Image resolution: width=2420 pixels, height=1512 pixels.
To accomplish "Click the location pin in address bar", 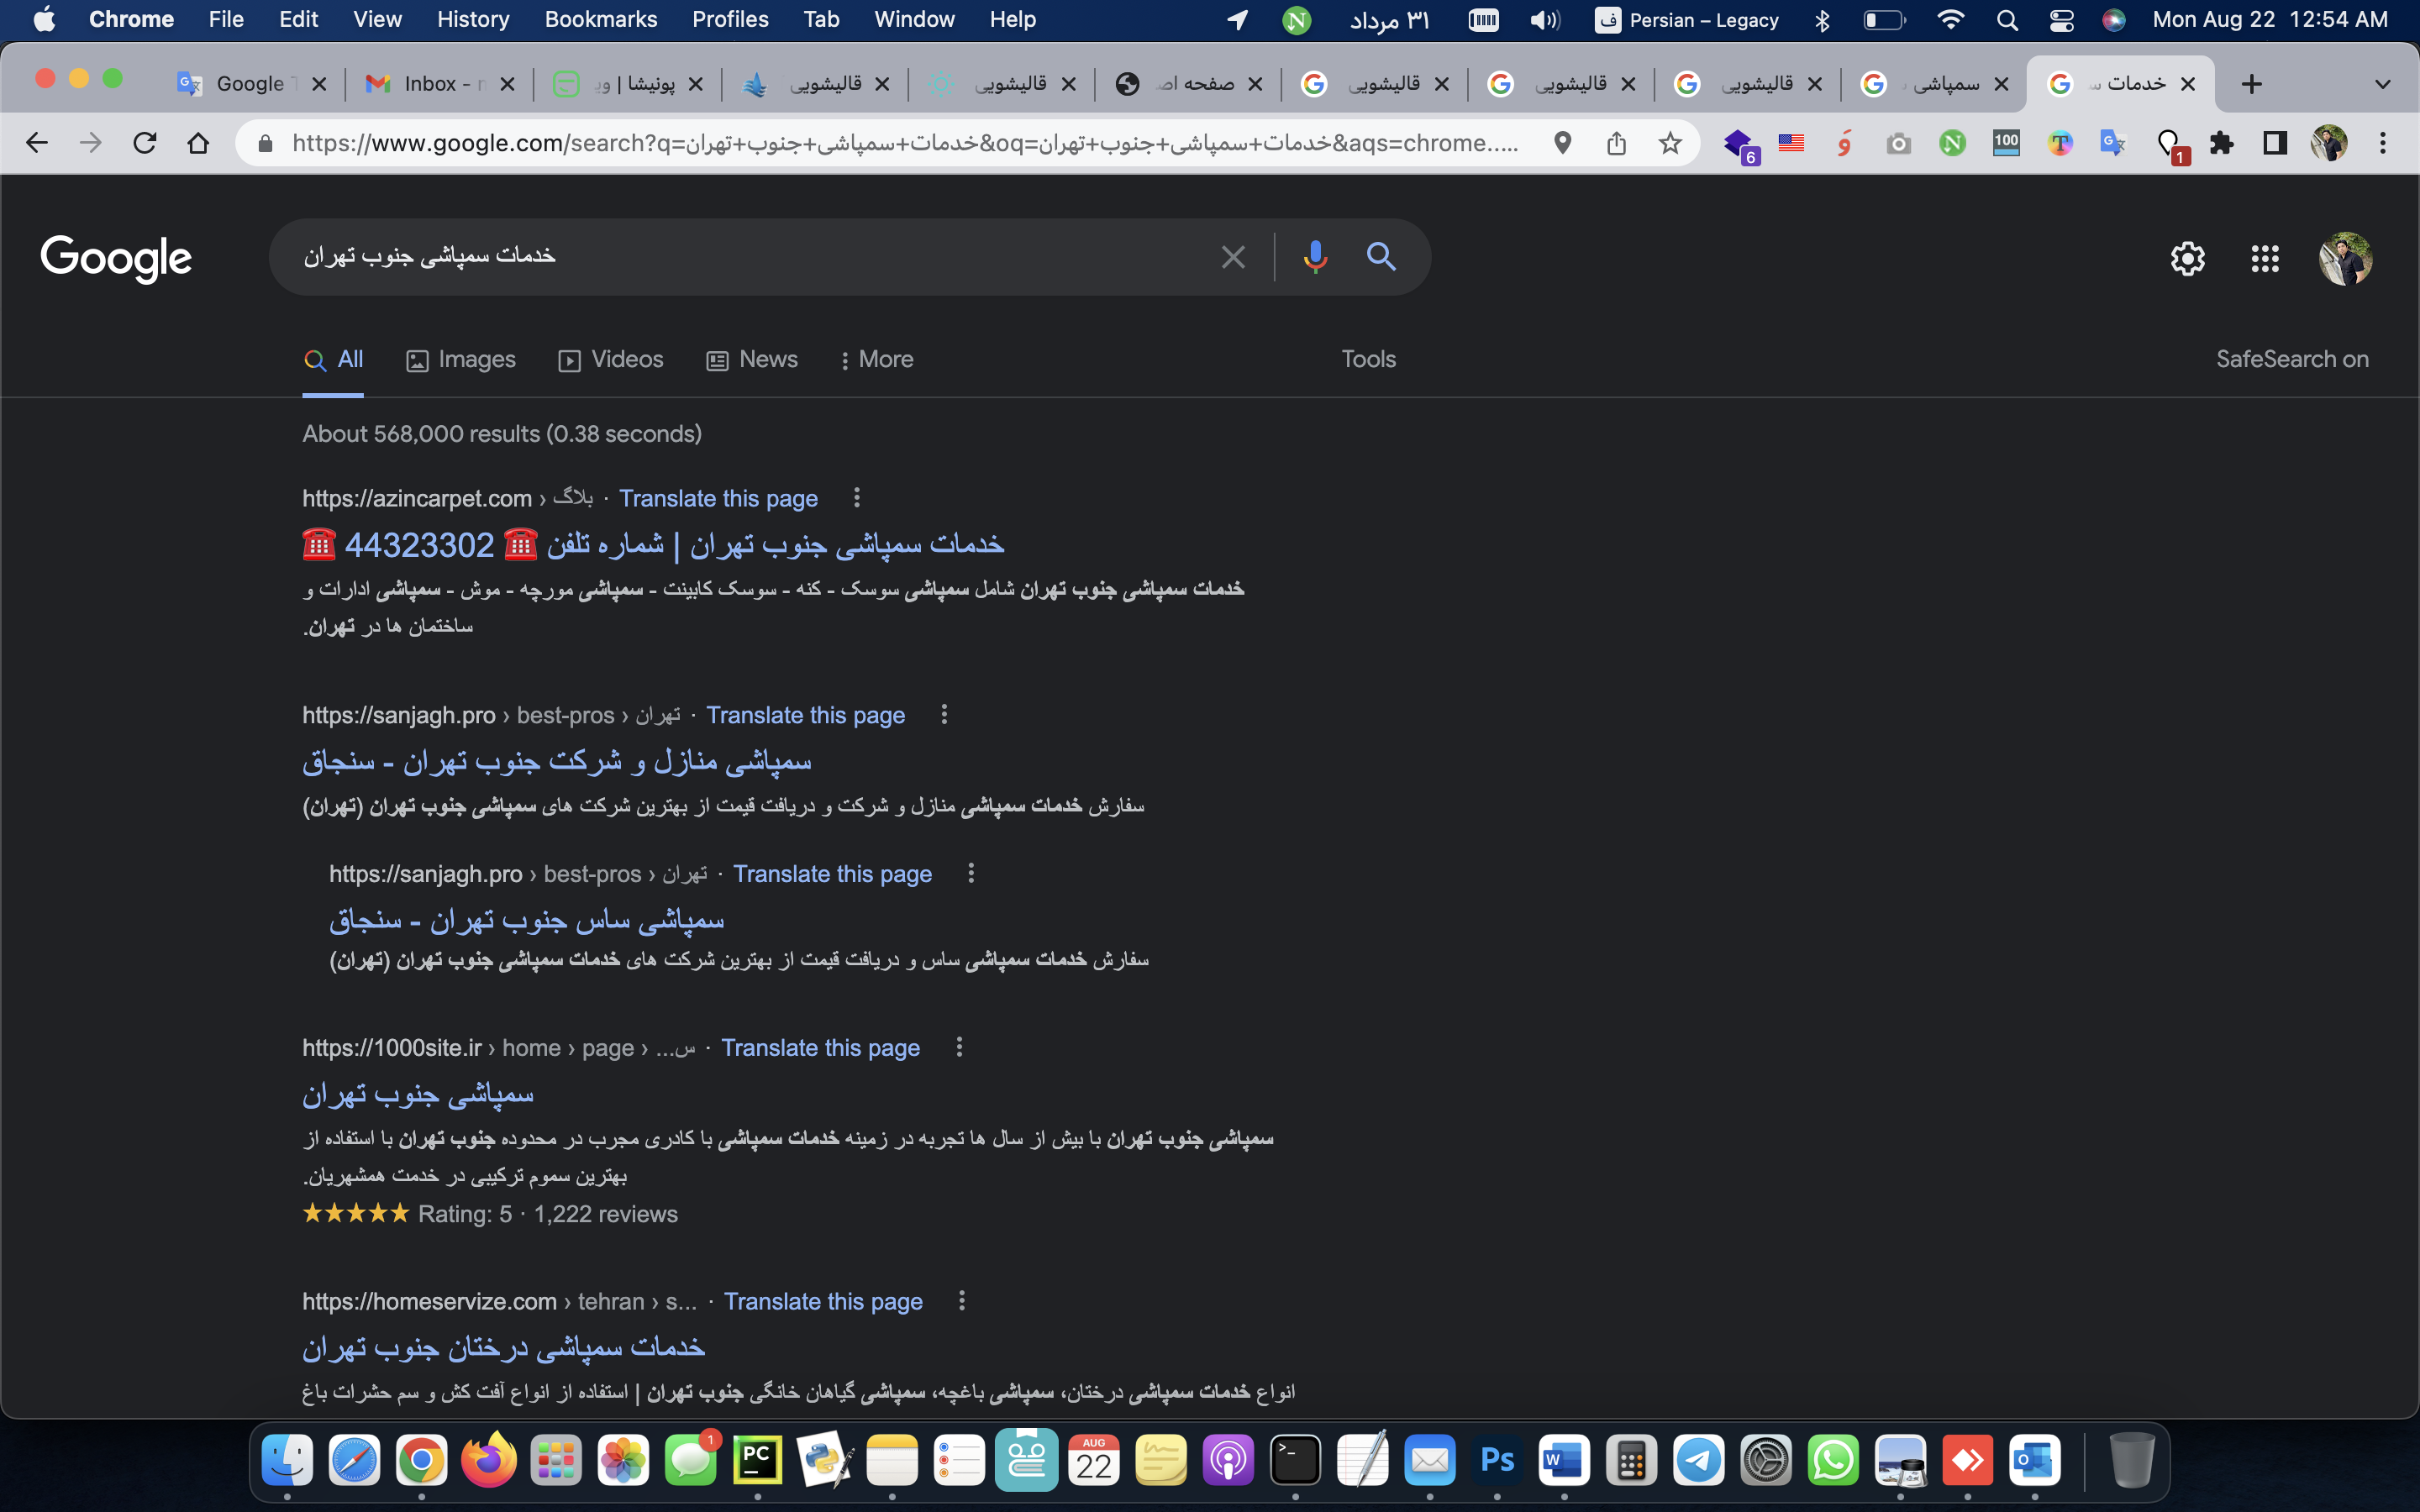I will [1562, 143].
